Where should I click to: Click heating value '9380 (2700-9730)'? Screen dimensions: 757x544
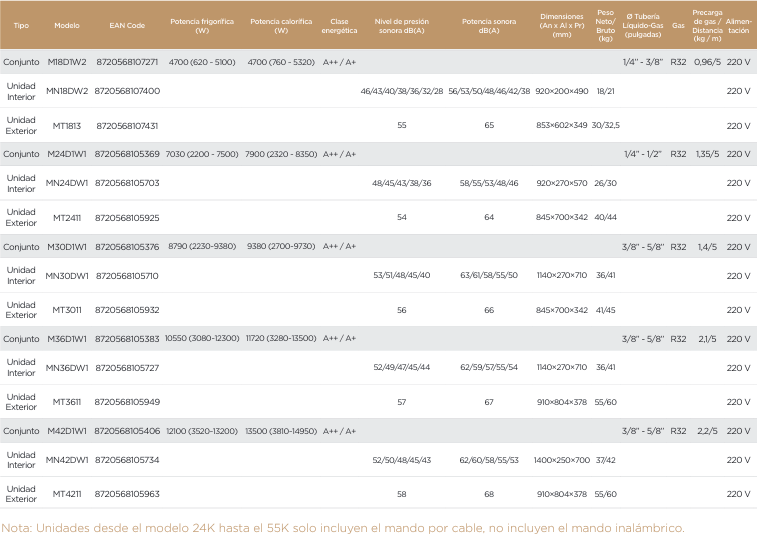[x=281, y=247]
